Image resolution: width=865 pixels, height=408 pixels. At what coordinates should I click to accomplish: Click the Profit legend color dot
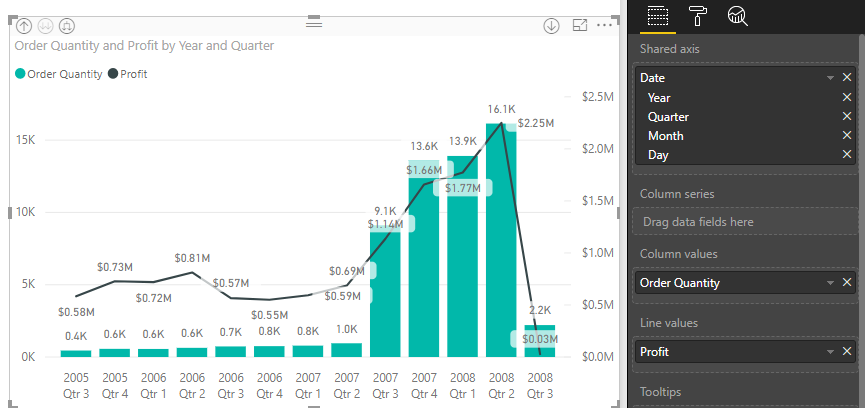point(112,74)
